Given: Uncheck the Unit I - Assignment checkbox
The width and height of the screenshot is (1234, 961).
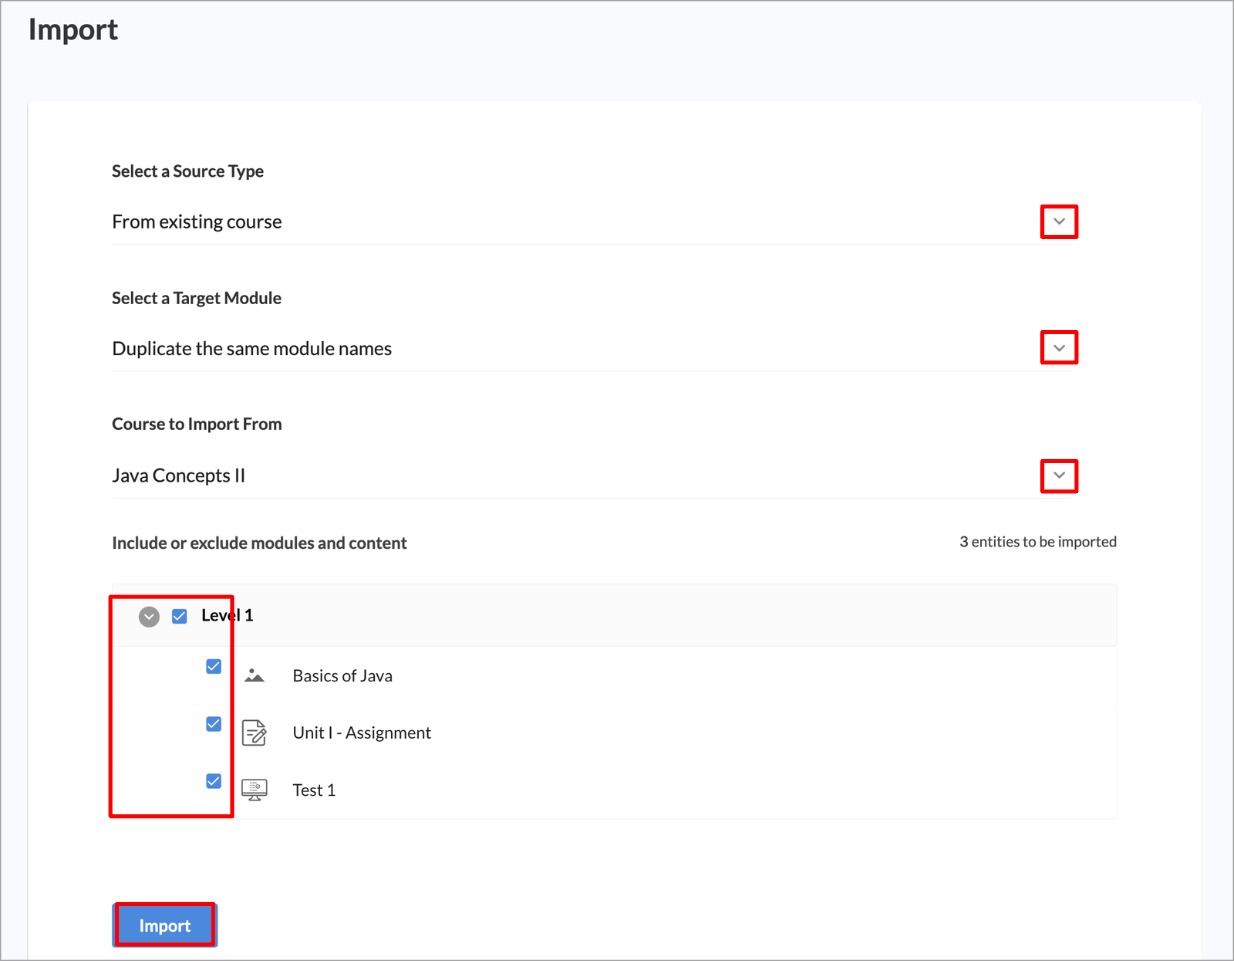Looking at the screenshot, I should (214, 723).
